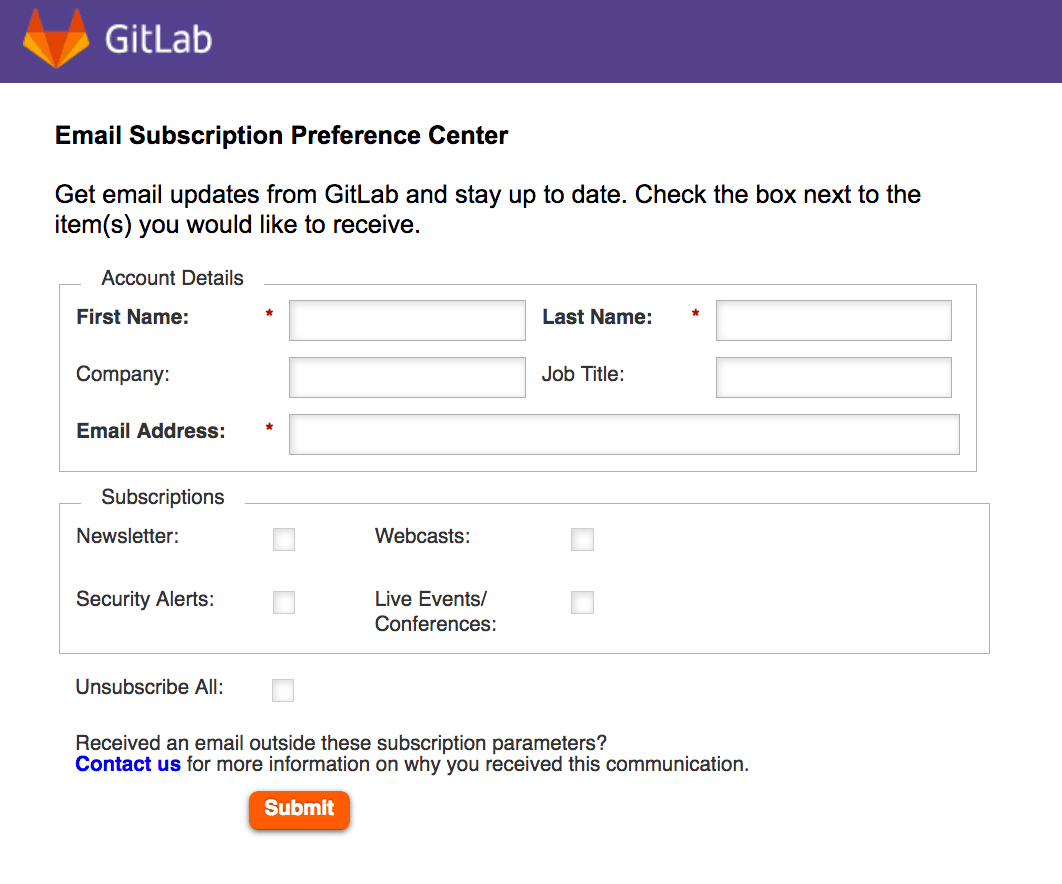This screenshot has height=884, width=1062.
Task: Click inside the Job Title field
Action: coord(833,377)
